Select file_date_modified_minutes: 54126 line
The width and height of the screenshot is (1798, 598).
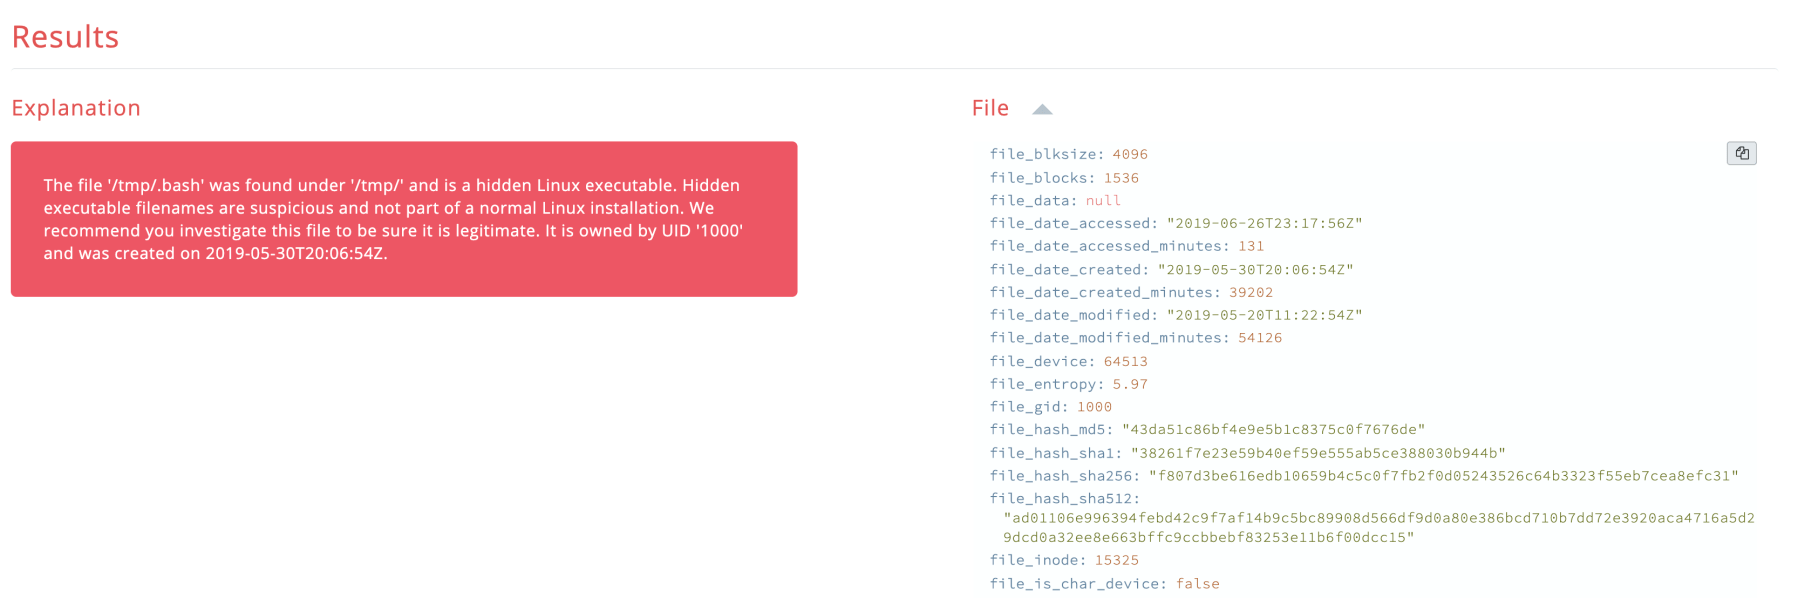[1136, 338]
